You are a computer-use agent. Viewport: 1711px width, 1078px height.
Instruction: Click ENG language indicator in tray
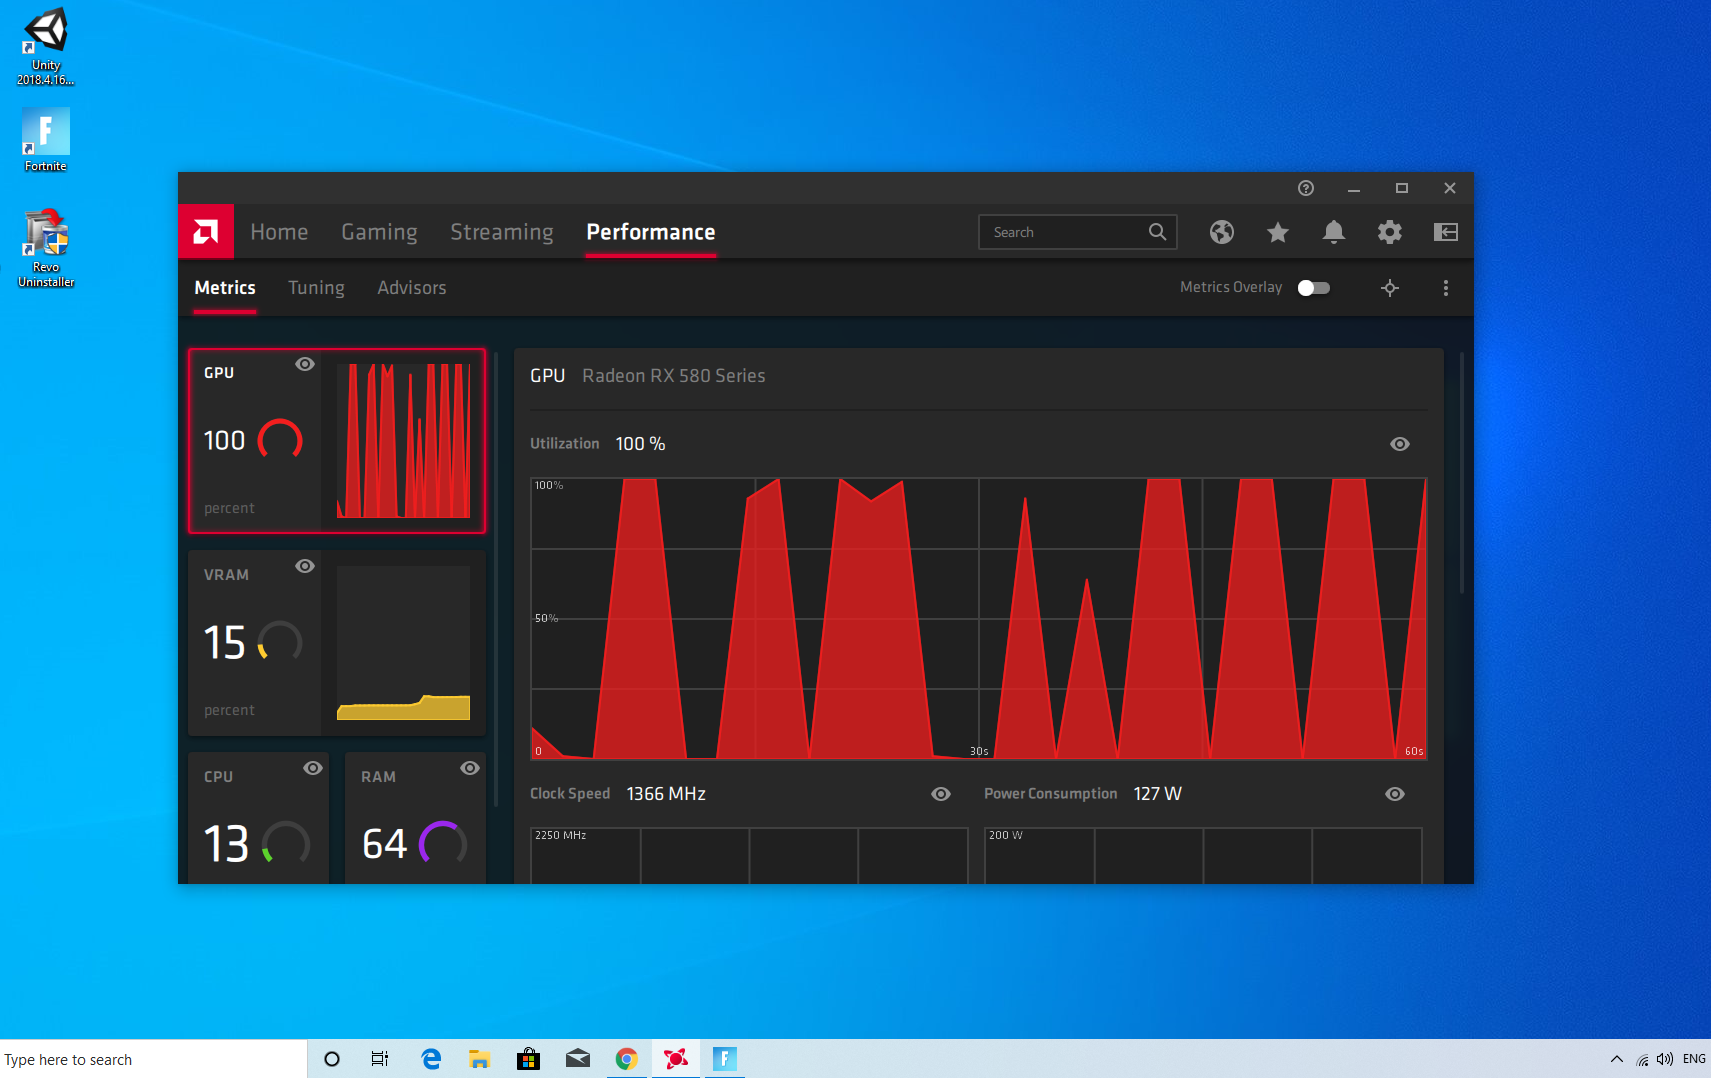[x=1694, y=1059]
